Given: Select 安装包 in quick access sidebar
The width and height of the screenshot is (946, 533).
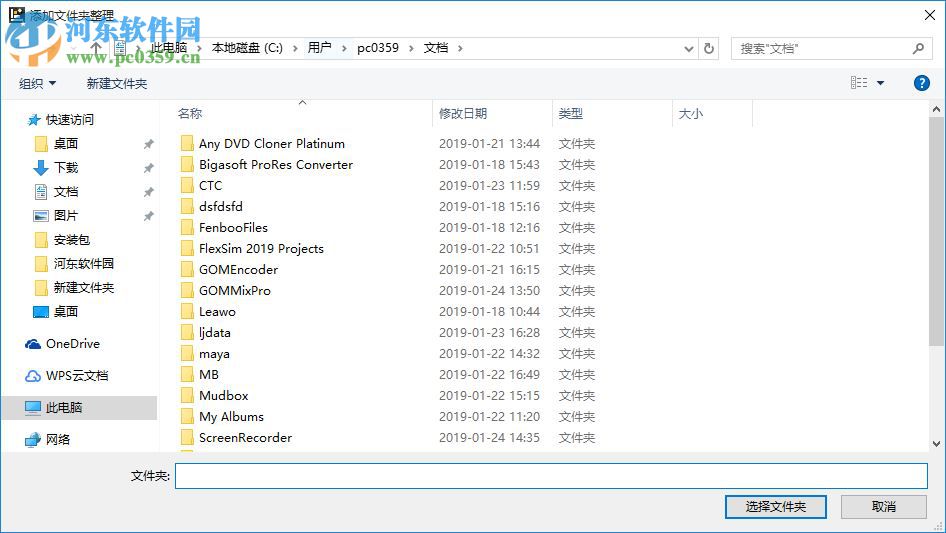Looking at the screenshot, I should coord(71,240).
